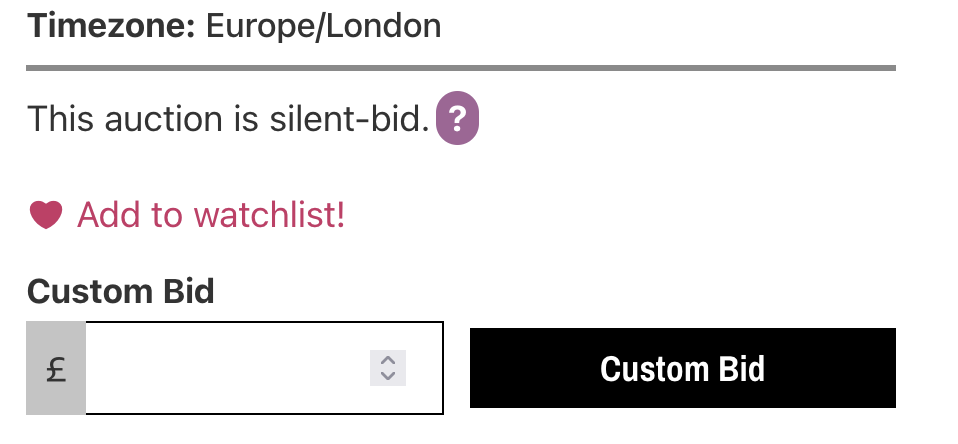Select the 'Europe/London' timezone value text
Image resolution: width=958 pixels, height=444 pixels.
[323, 26]
